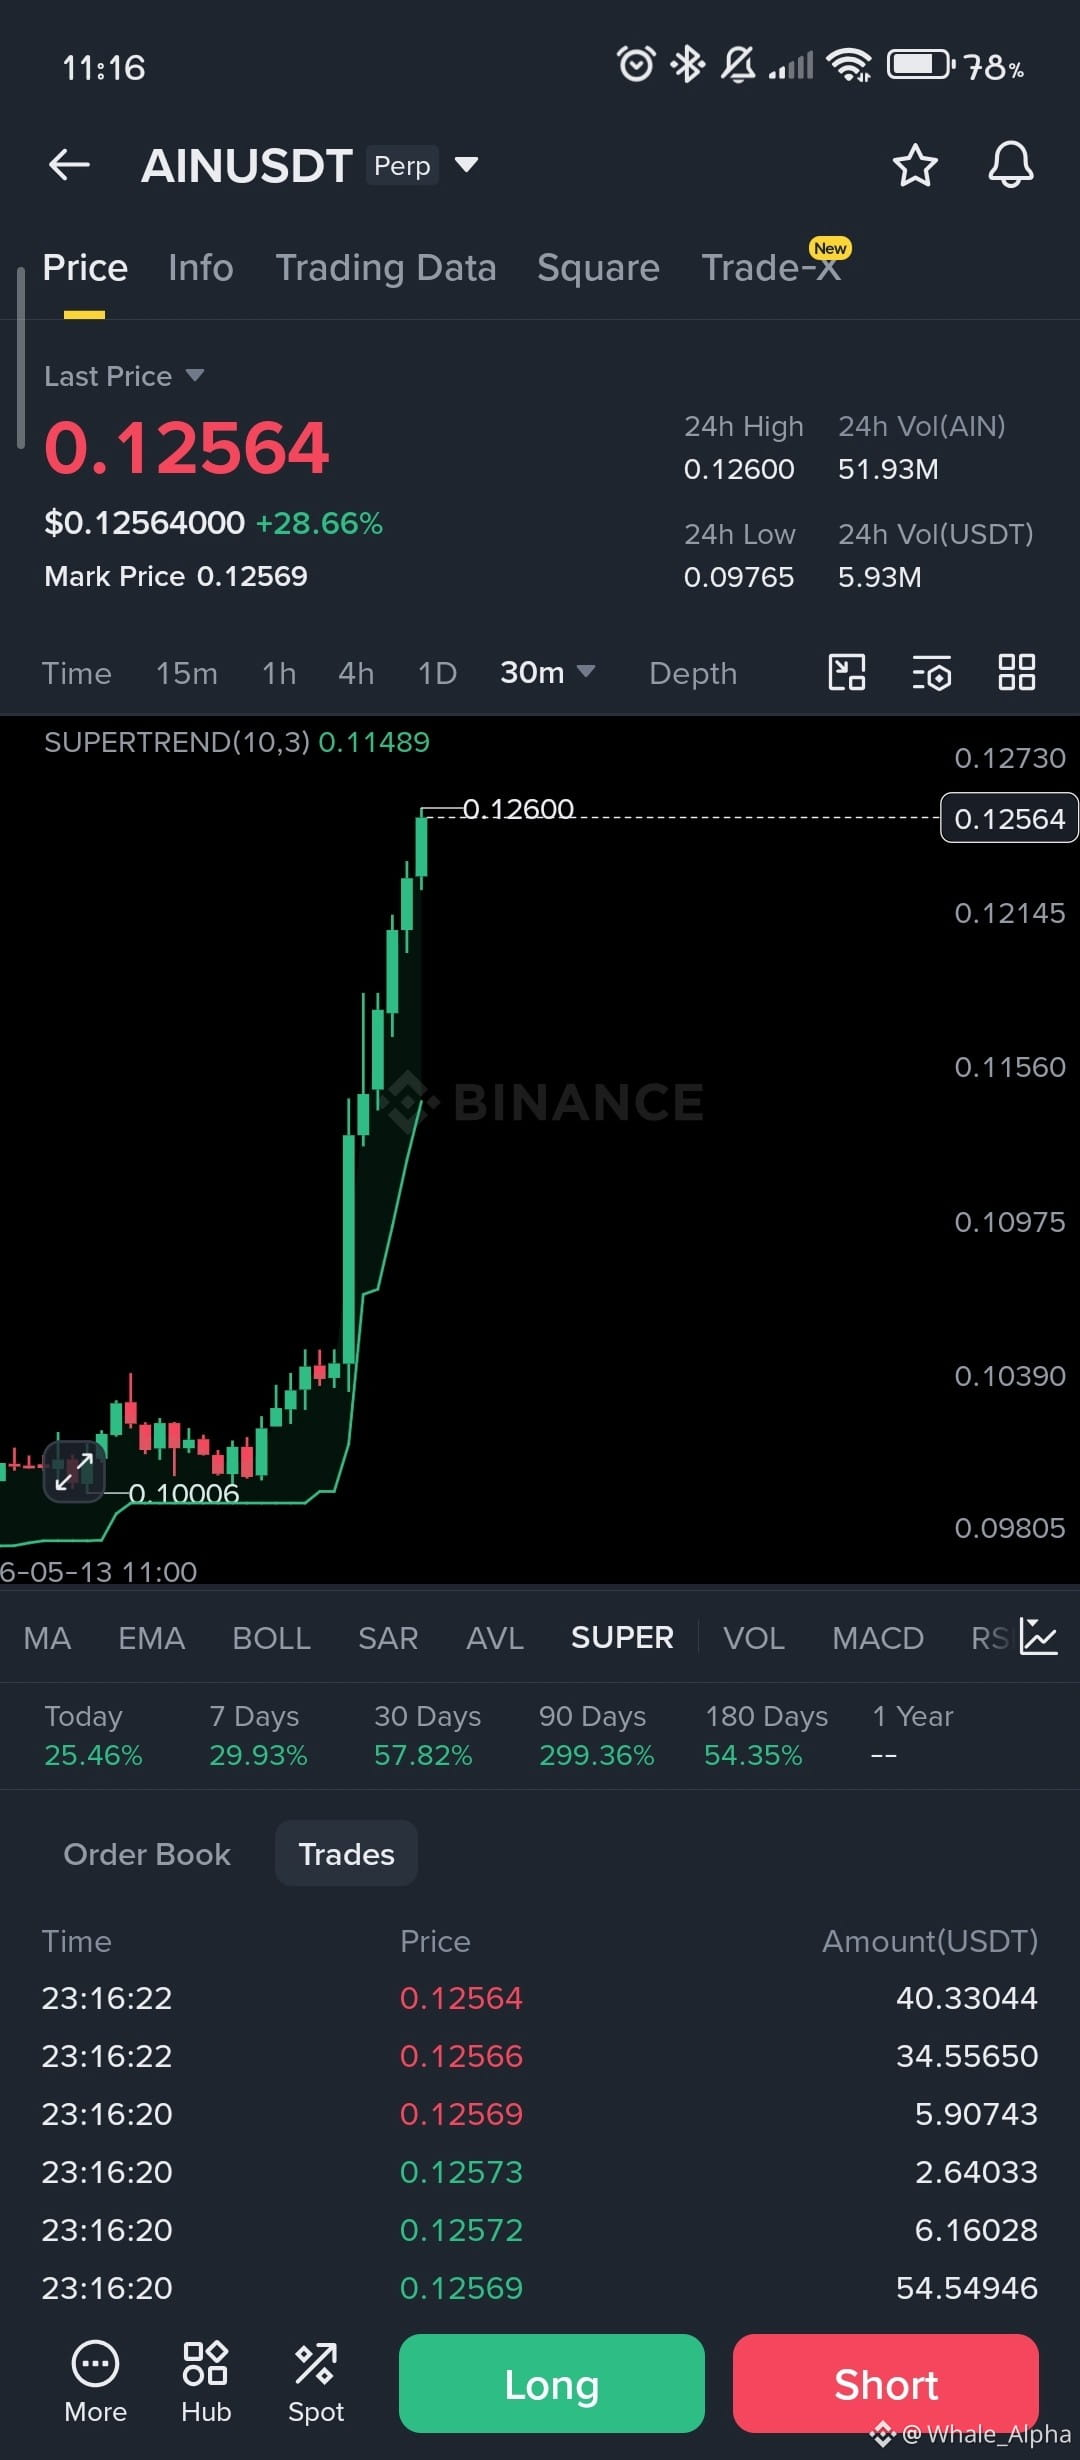Toggle the VOL sub-indicator
The width and height of the screenshot is (1080, 2460).
754,1638
